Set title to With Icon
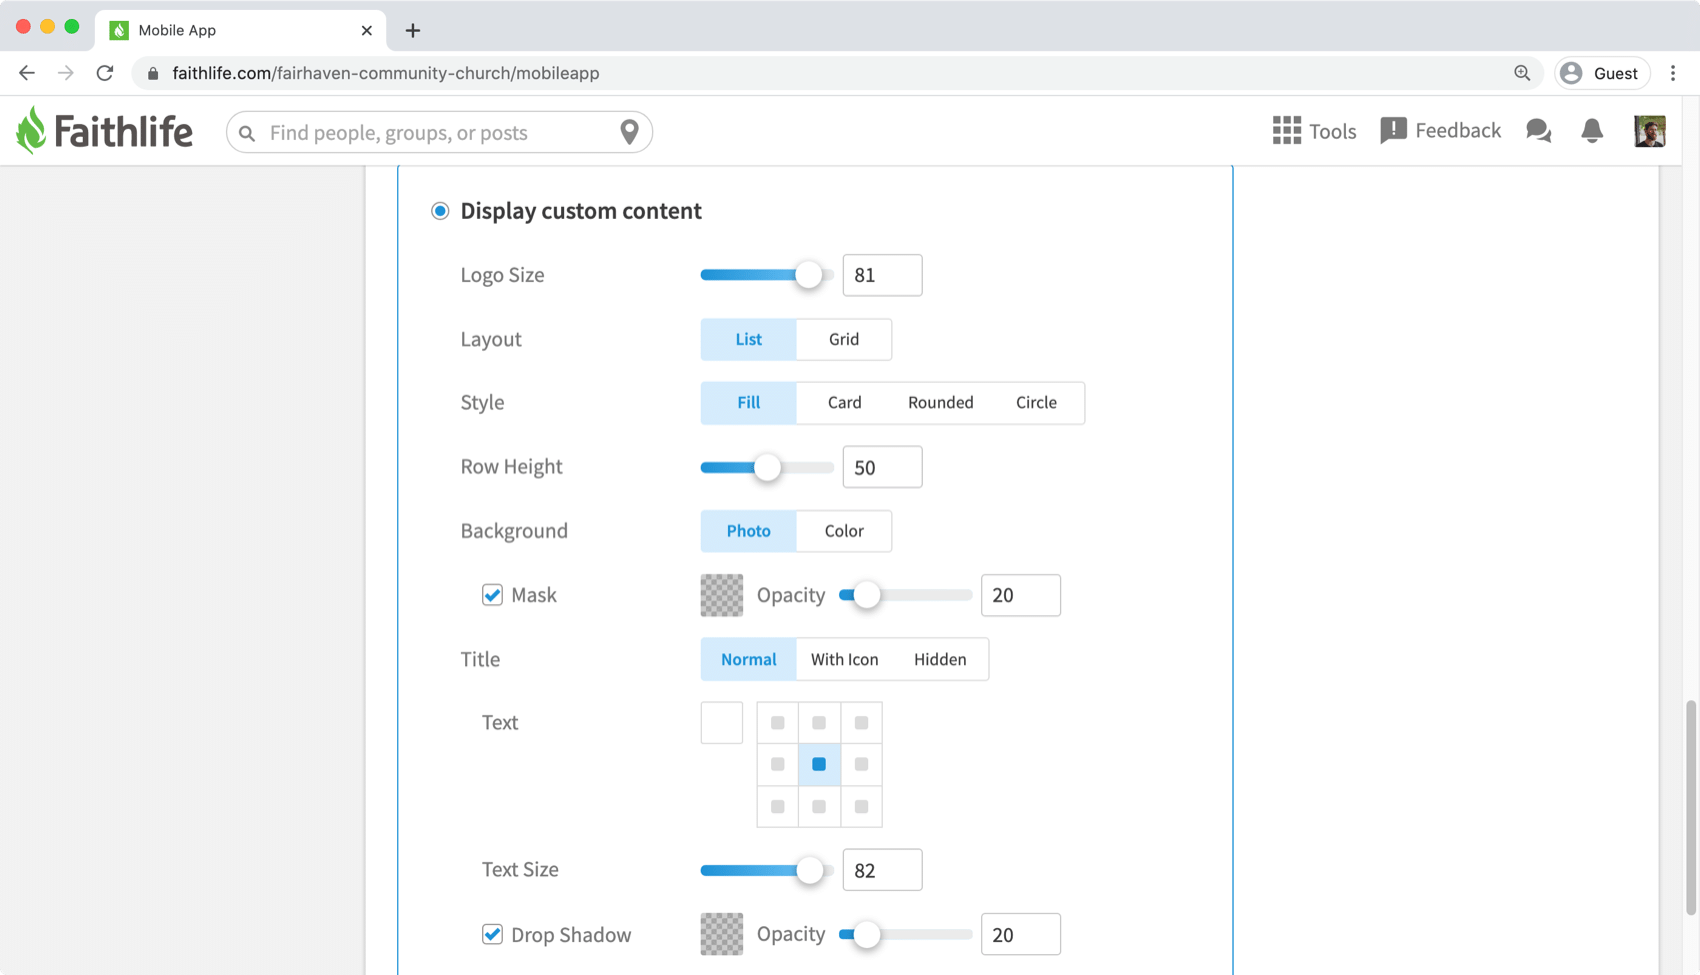 (x=844, y=659)
